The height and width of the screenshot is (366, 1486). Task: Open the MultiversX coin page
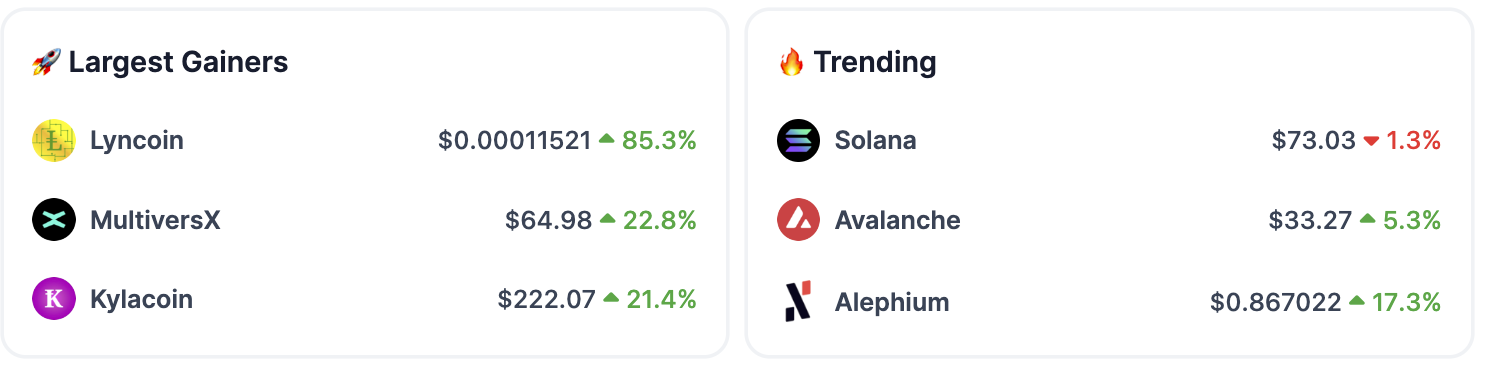coord(155,220)
